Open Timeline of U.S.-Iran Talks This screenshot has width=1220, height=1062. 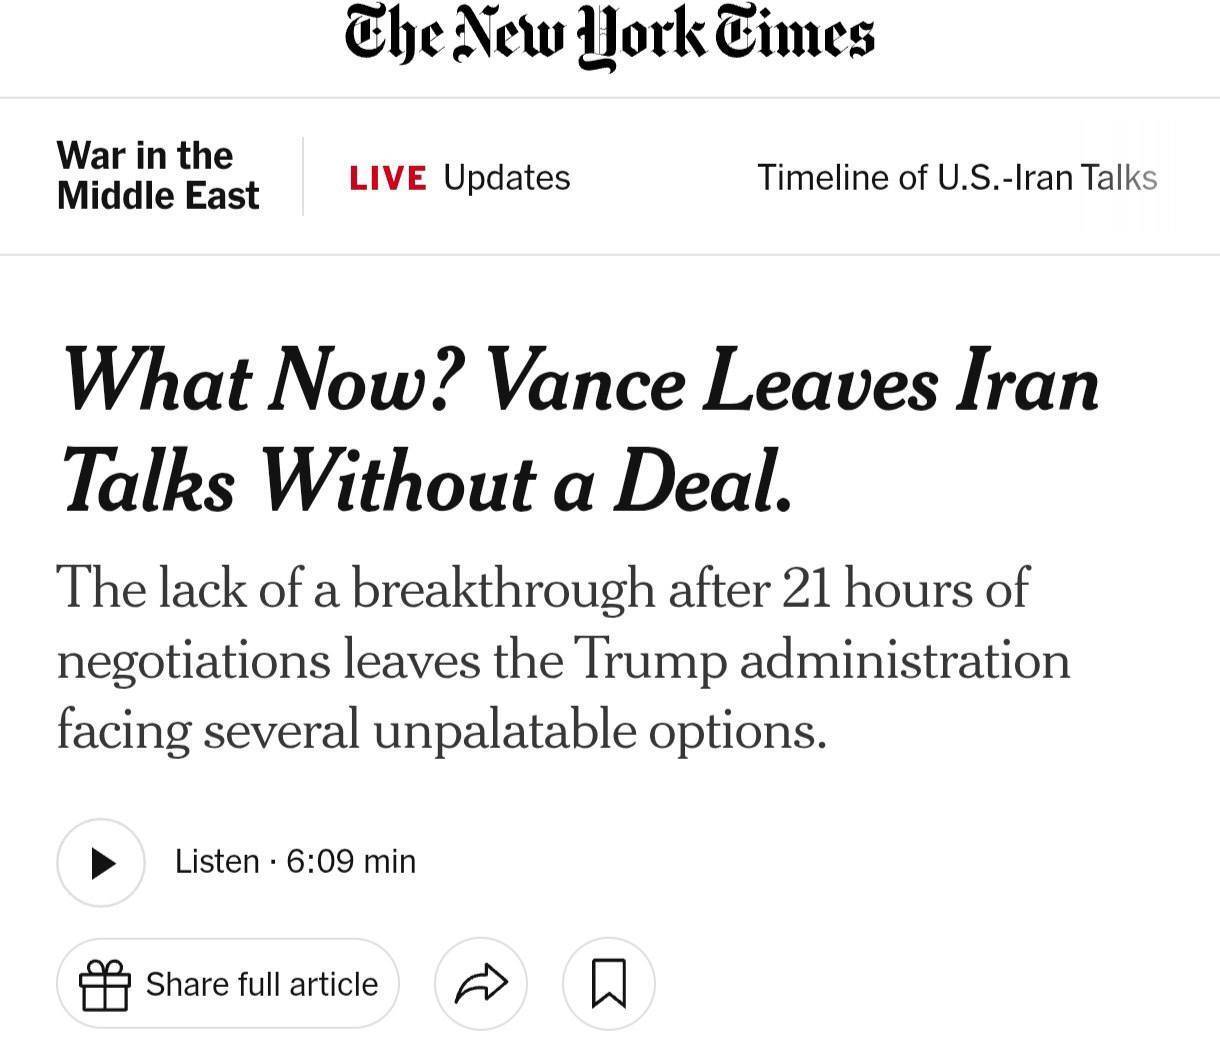956,178
